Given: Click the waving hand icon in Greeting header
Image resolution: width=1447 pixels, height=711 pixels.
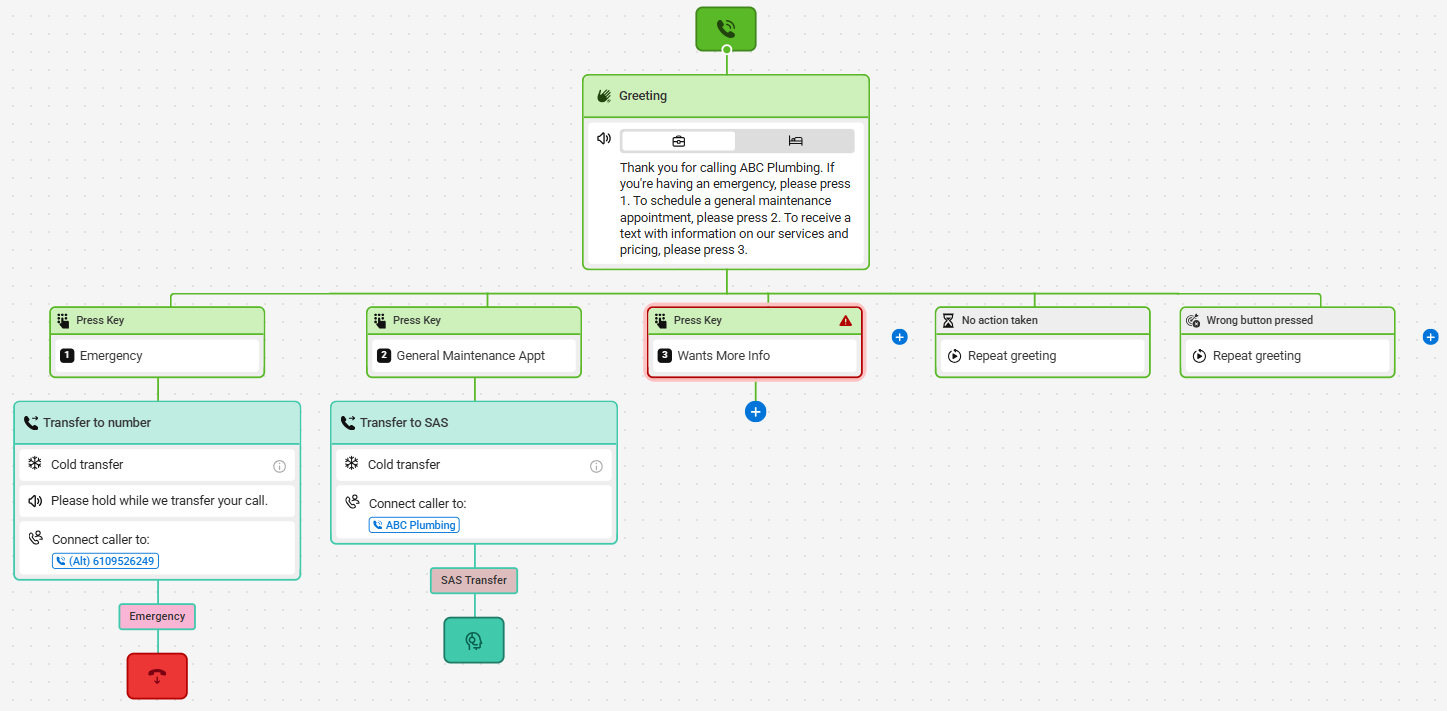Looking at the screenshot, I should pos(604,96).
